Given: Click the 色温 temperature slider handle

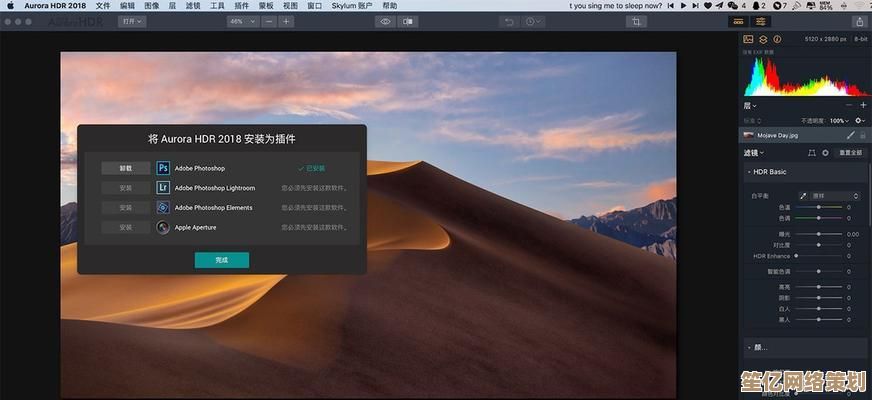Looking at the screenshot, I should 819,207.
